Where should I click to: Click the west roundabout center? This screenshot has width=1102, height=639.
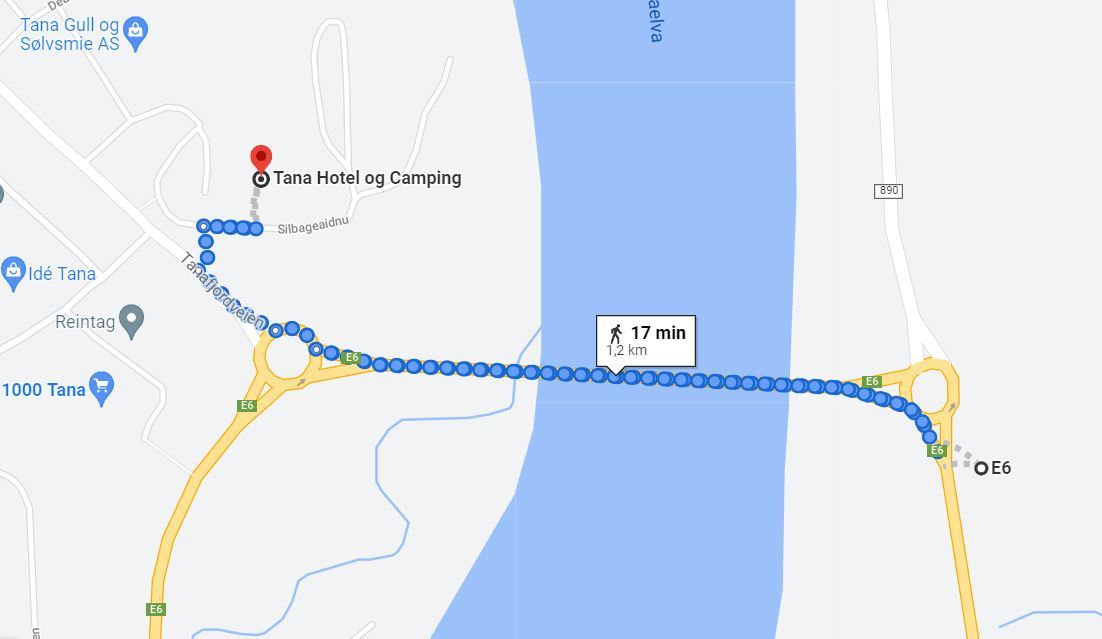287,358
